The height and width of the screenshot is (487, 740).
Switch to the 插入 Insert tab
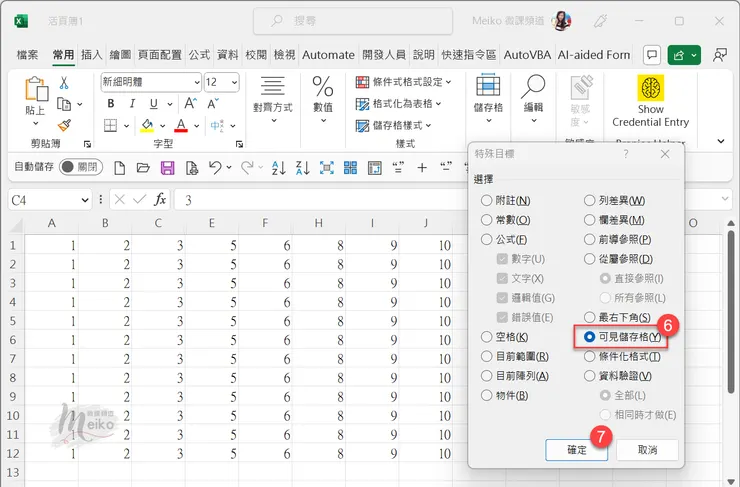click(x=92, y=55)
